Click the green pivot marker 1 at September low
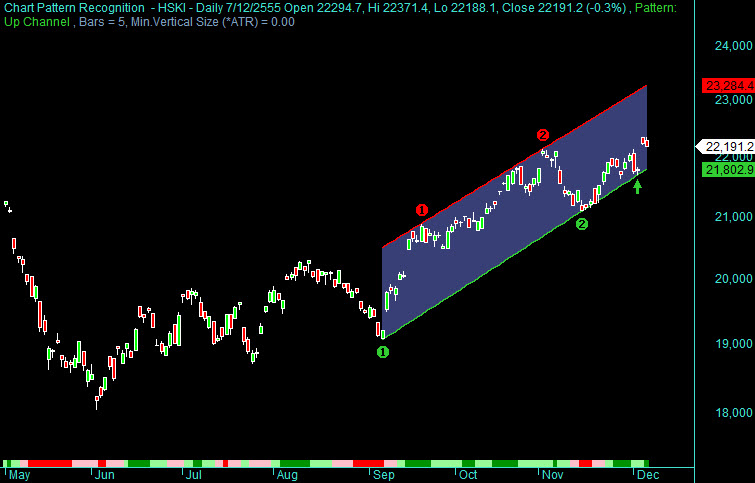 click(x=382, y=352)
